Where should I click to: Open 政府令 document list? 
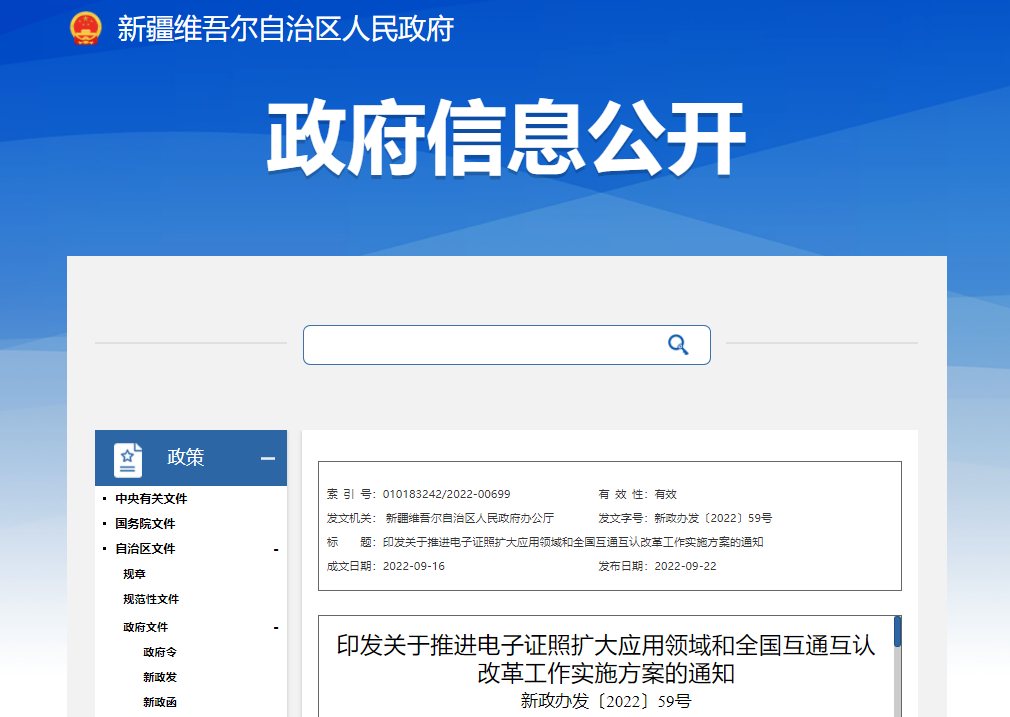(x=160, y=652)
